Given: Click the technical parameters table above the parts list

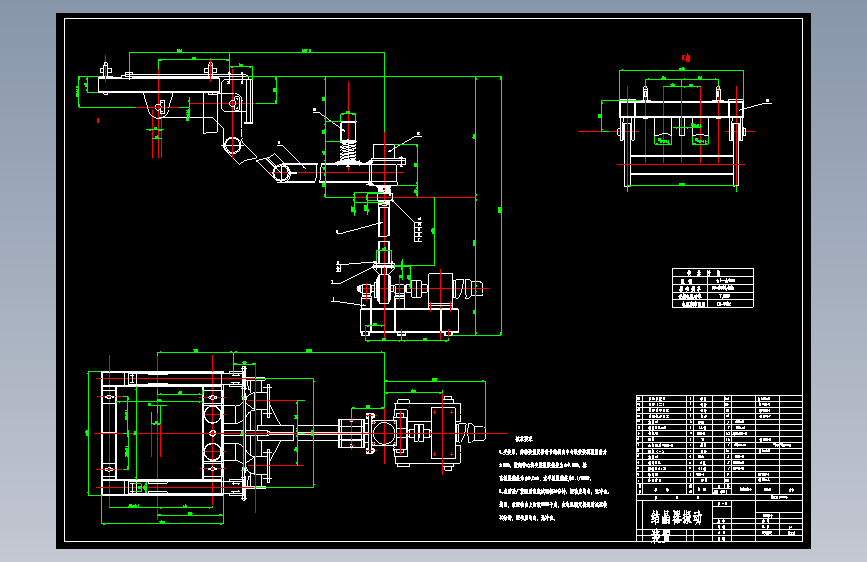Looking at the screenshot, I should pyautogui.click(x=713, y=288).
